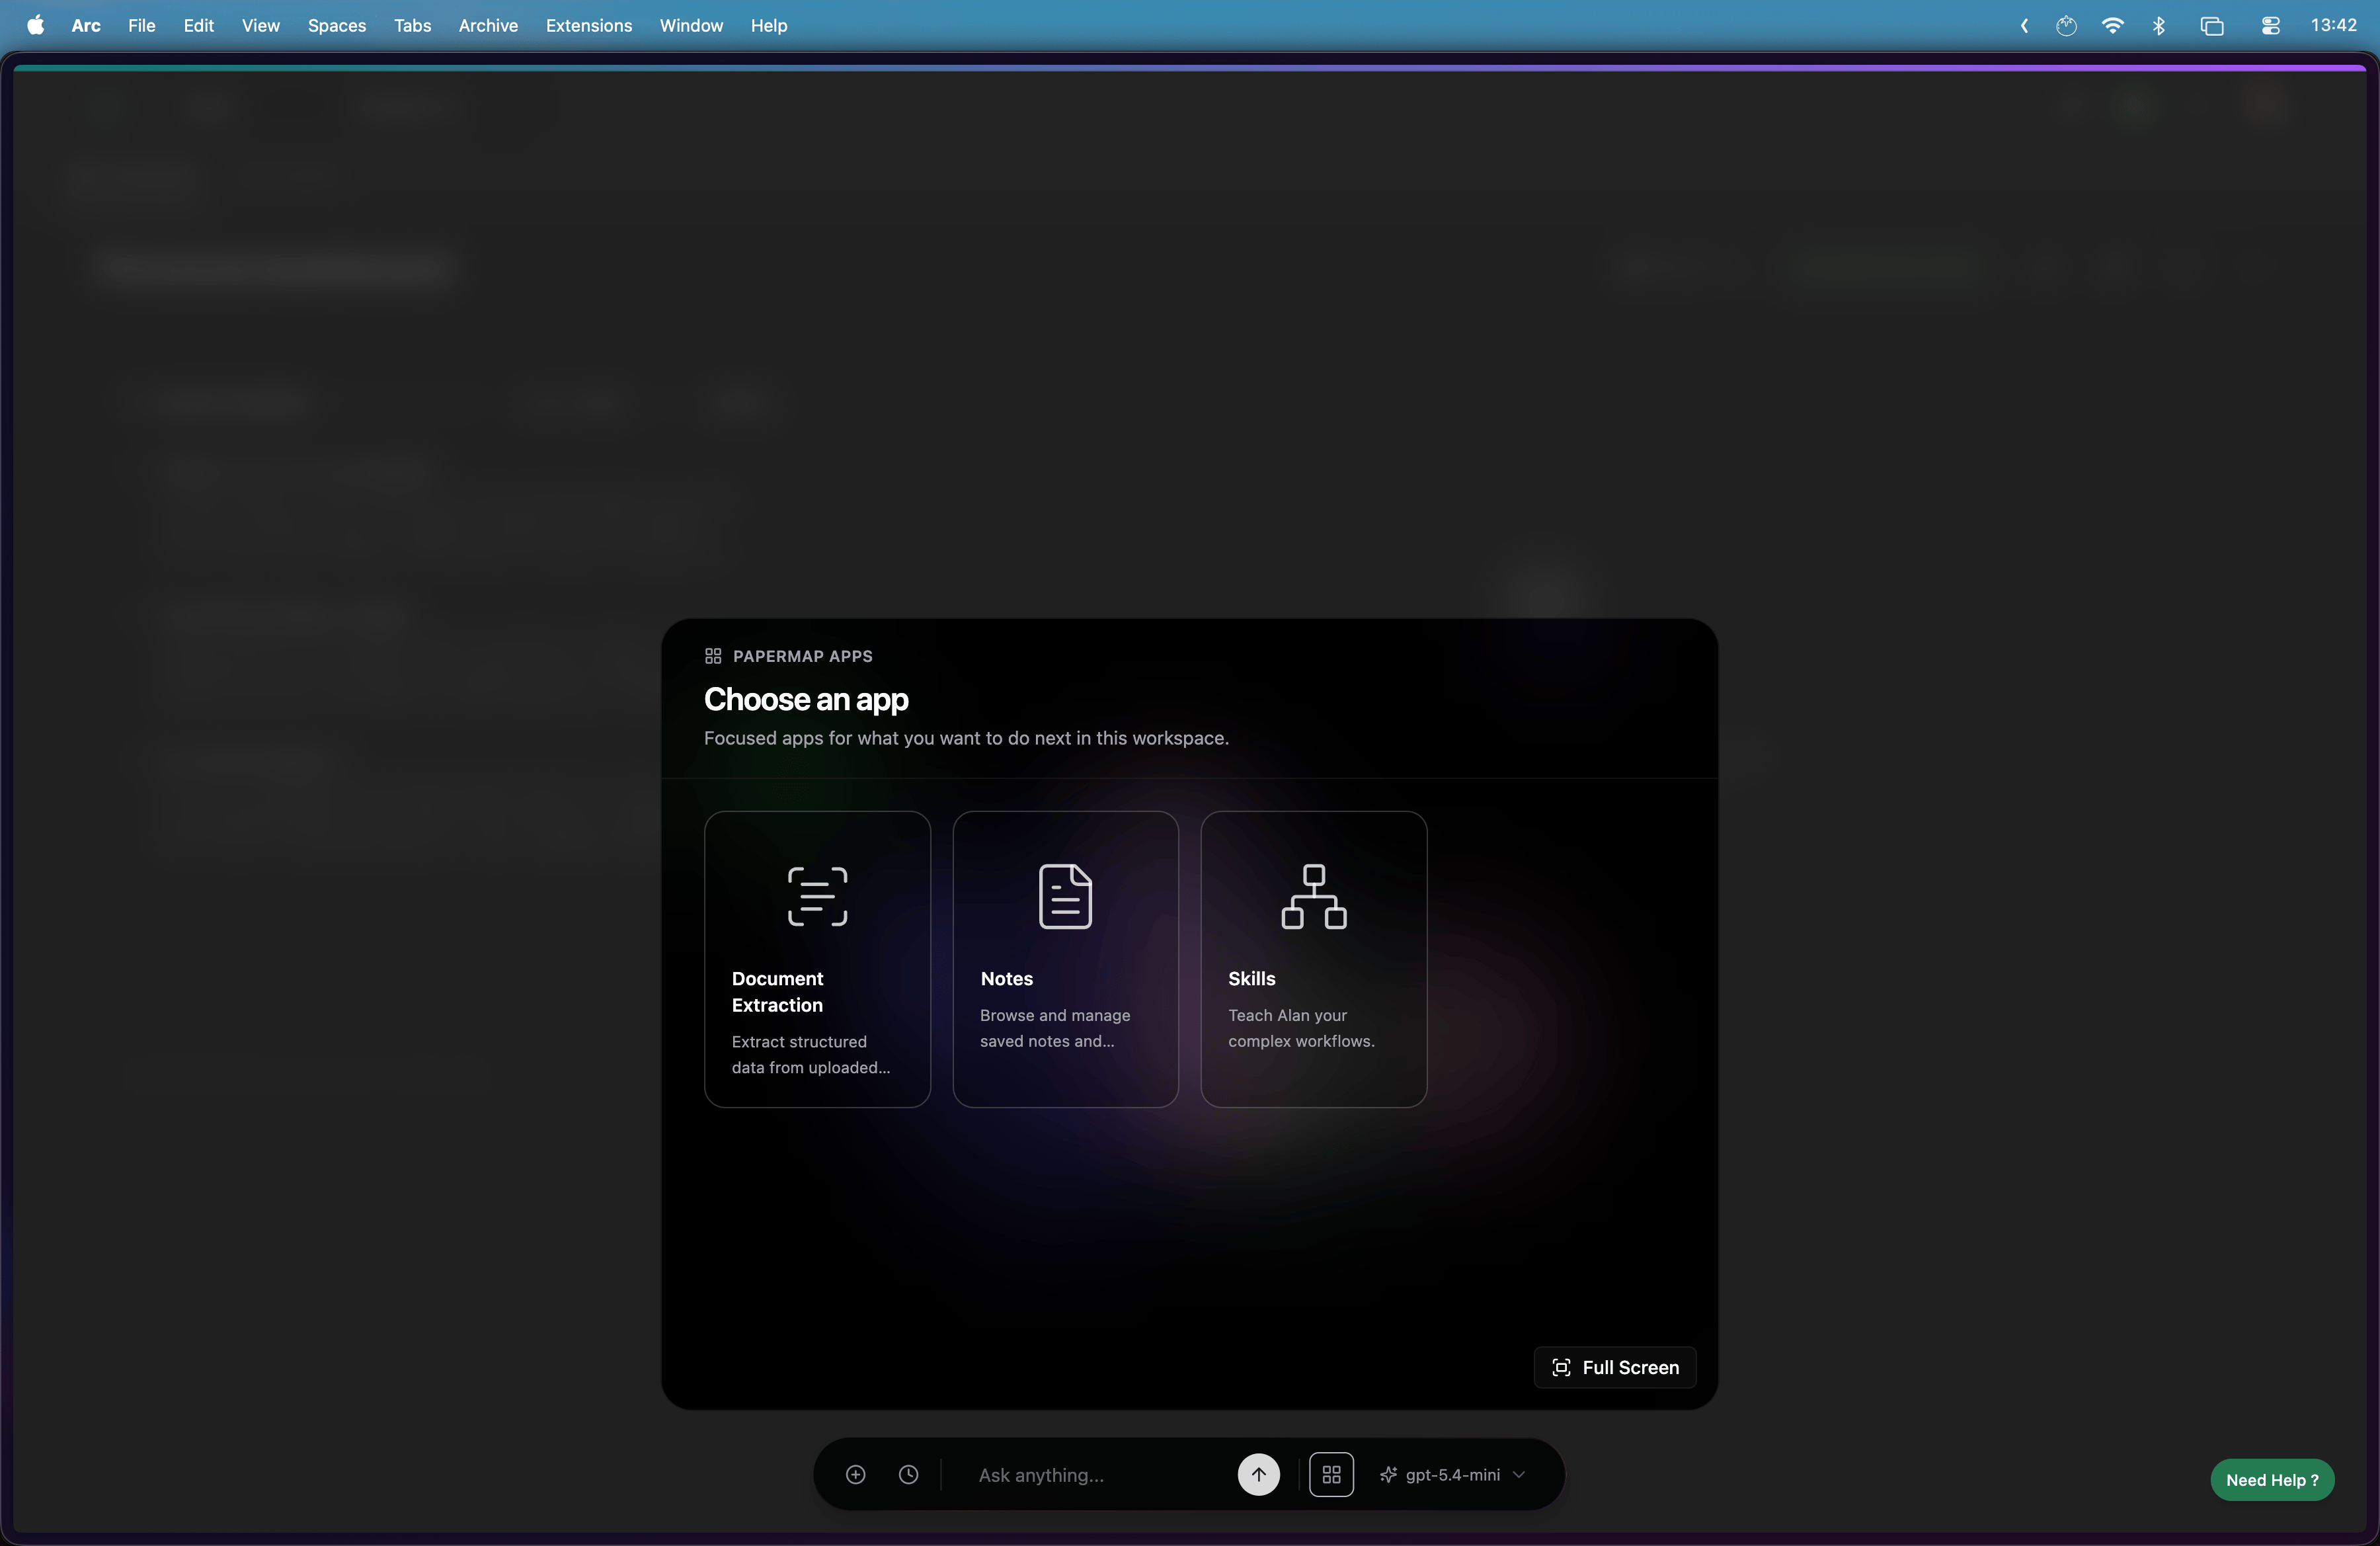Open the Archive menu
The image size is (2380, 1546).
(488, 25)
